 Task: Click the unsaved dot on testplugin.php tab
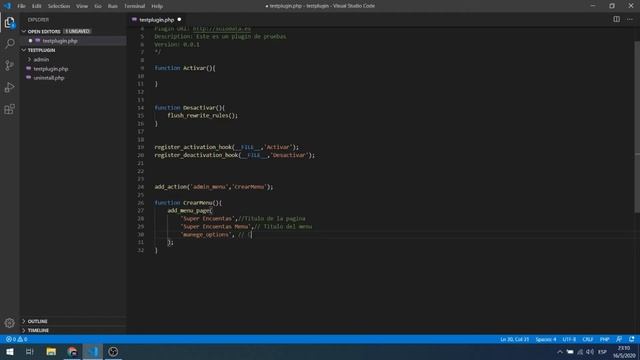pyautogui.click(x=179, y=20)
